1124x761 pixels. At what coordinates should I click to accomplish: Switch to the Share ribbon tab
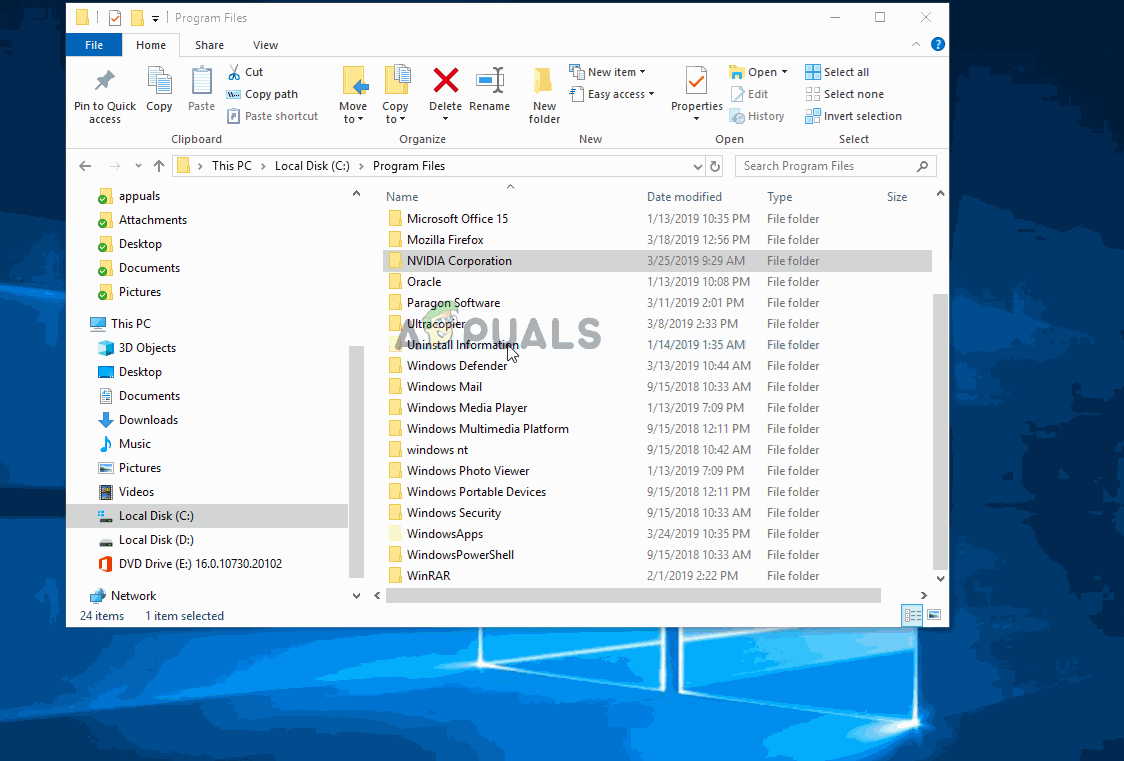pyautogui.click(x=209, y=44)
